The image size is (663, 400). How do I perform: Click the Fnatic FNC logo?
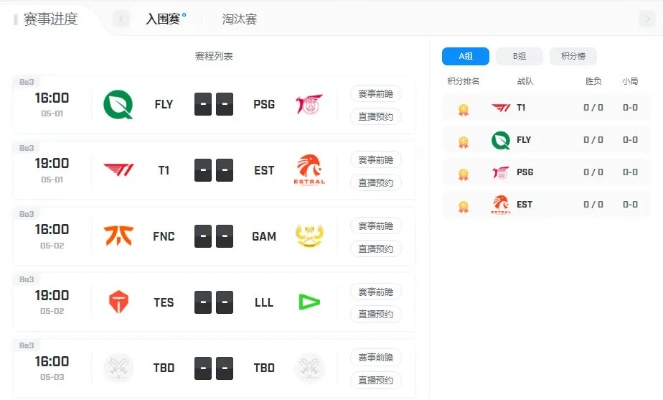pyautogui.click(x=118, y=236)
